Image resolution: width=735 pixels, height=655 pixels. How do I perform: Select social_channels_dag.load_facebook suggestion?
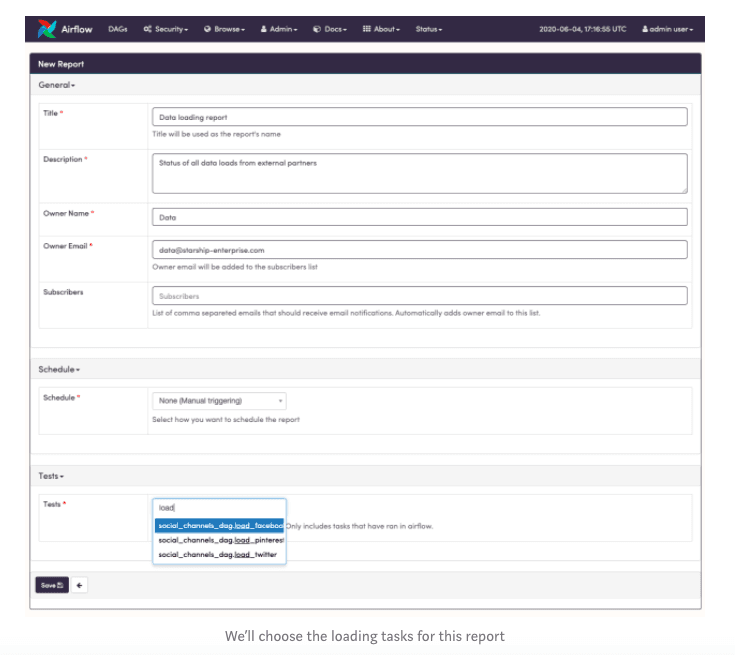coord(219,525)
